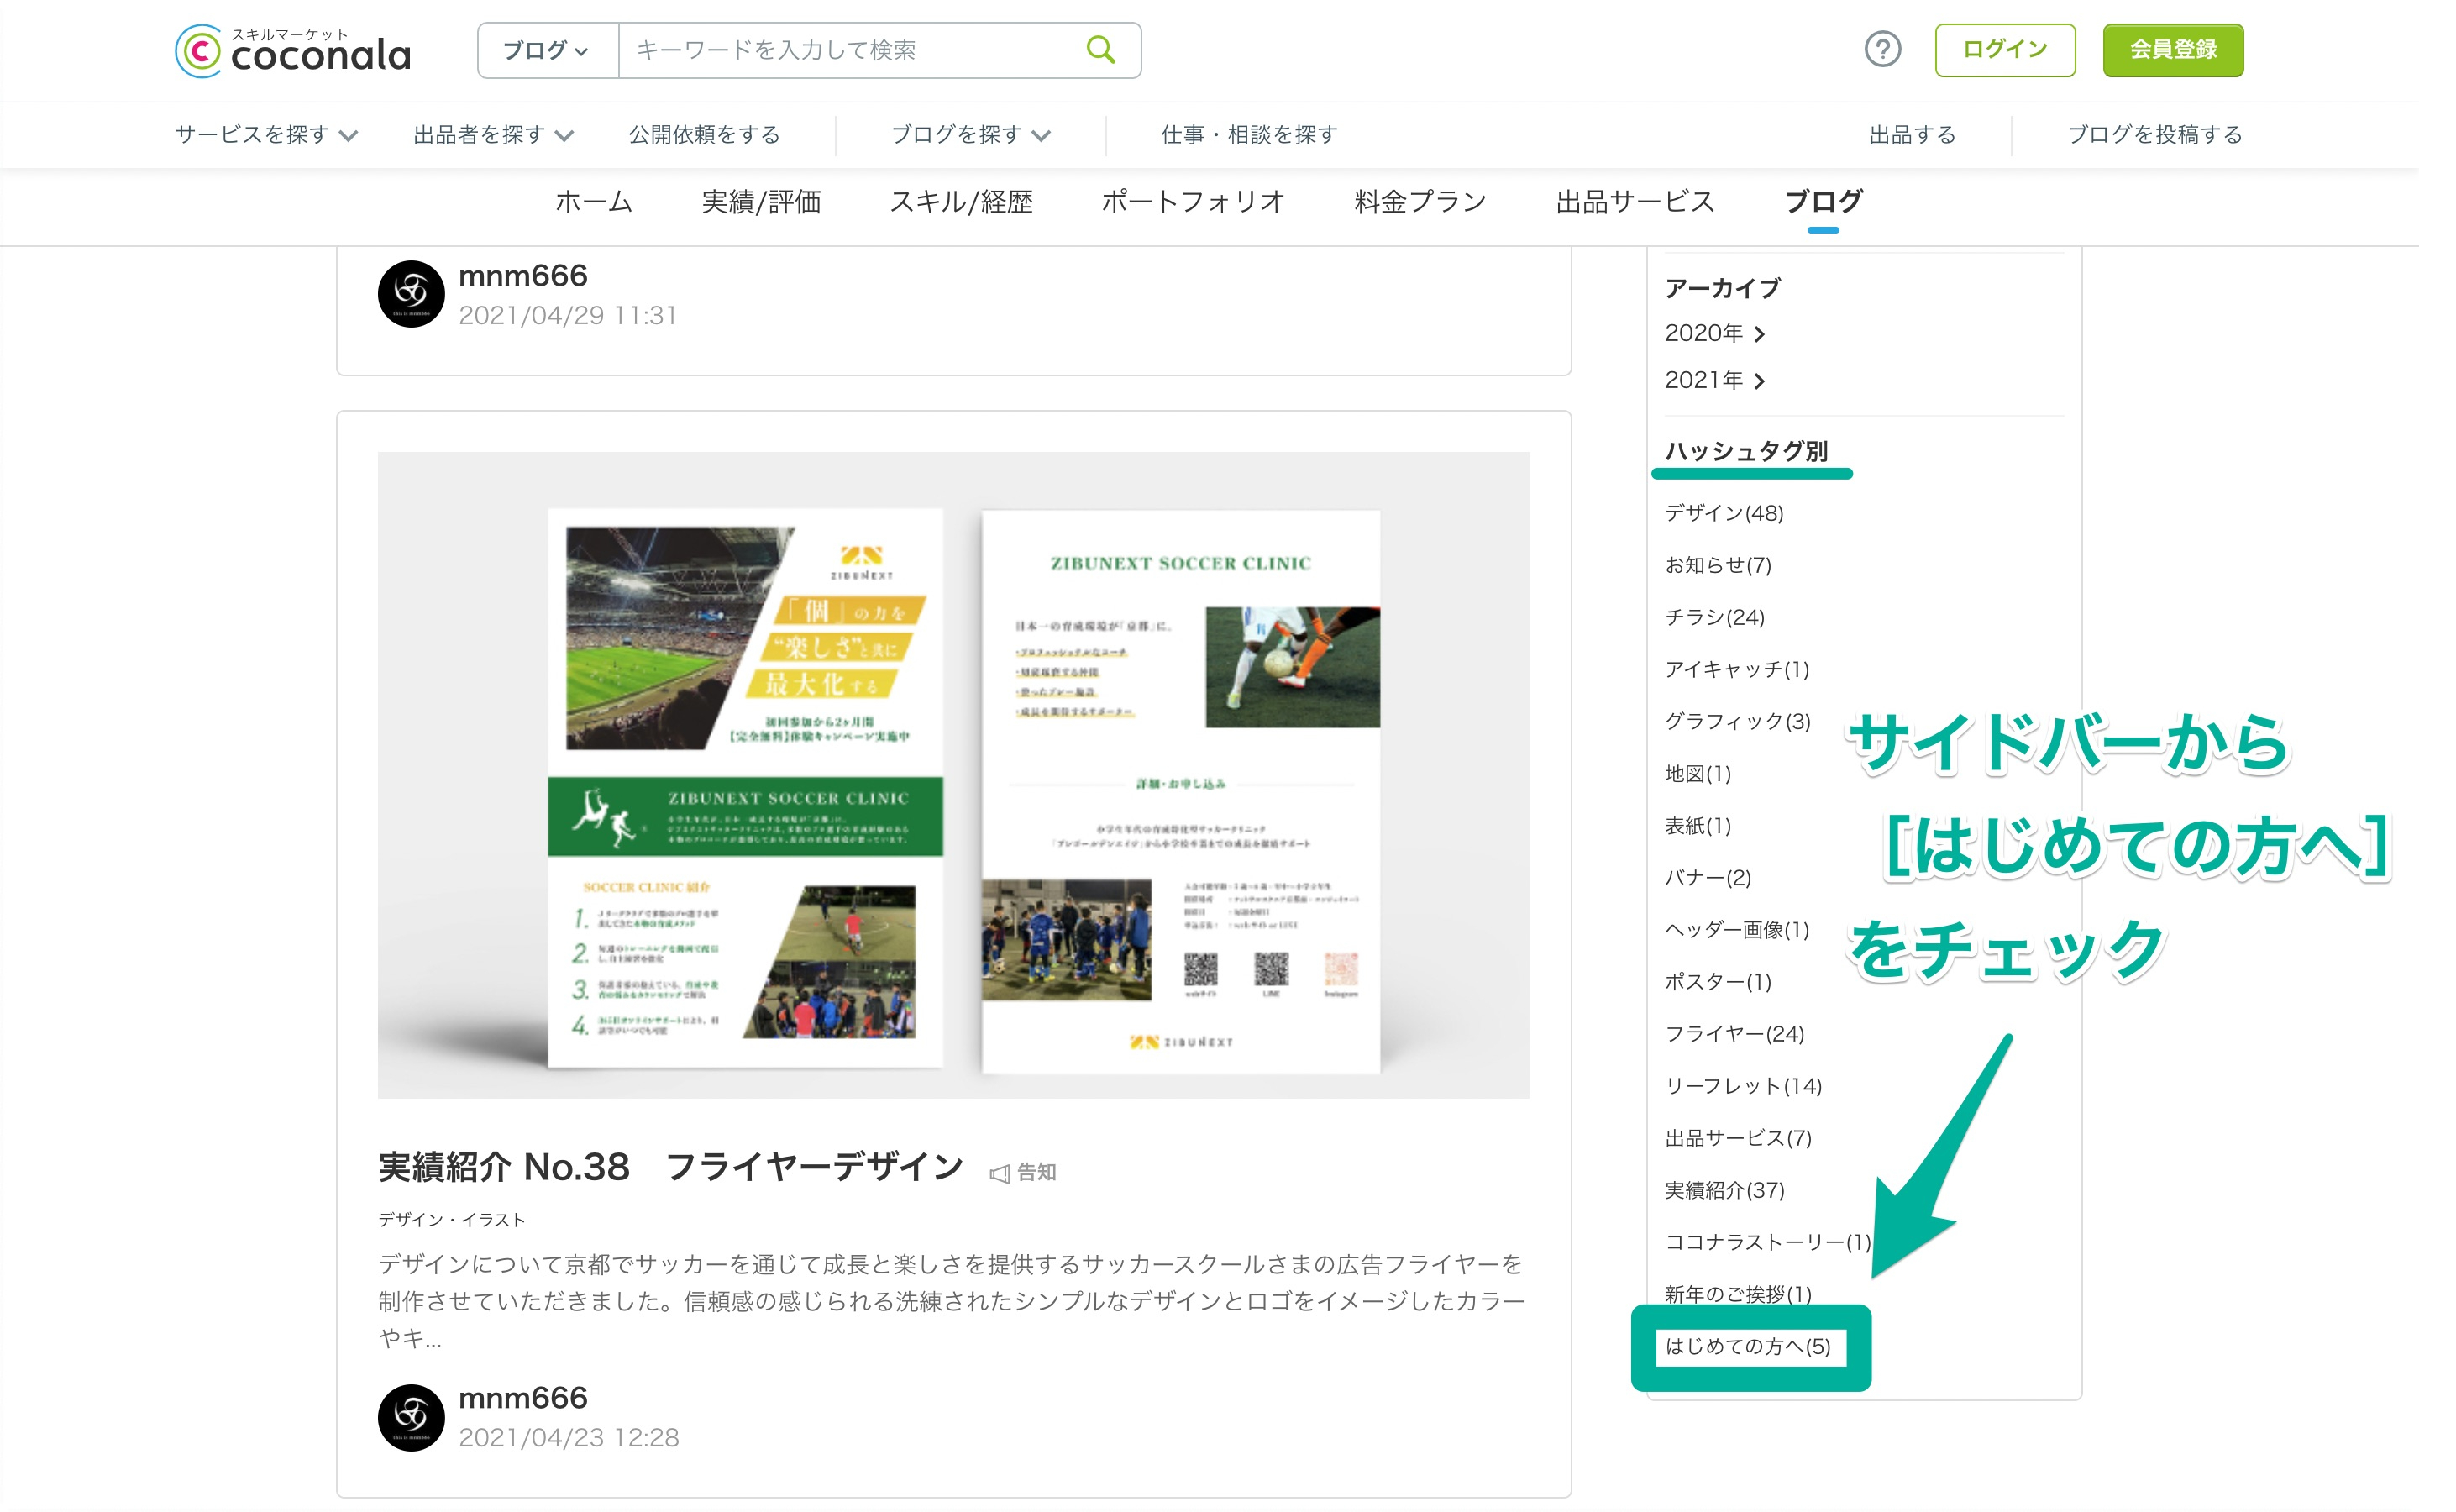Switch to the ポートフォリオ tab
Screen dimensions: 2456x1512
[1193, 202]
